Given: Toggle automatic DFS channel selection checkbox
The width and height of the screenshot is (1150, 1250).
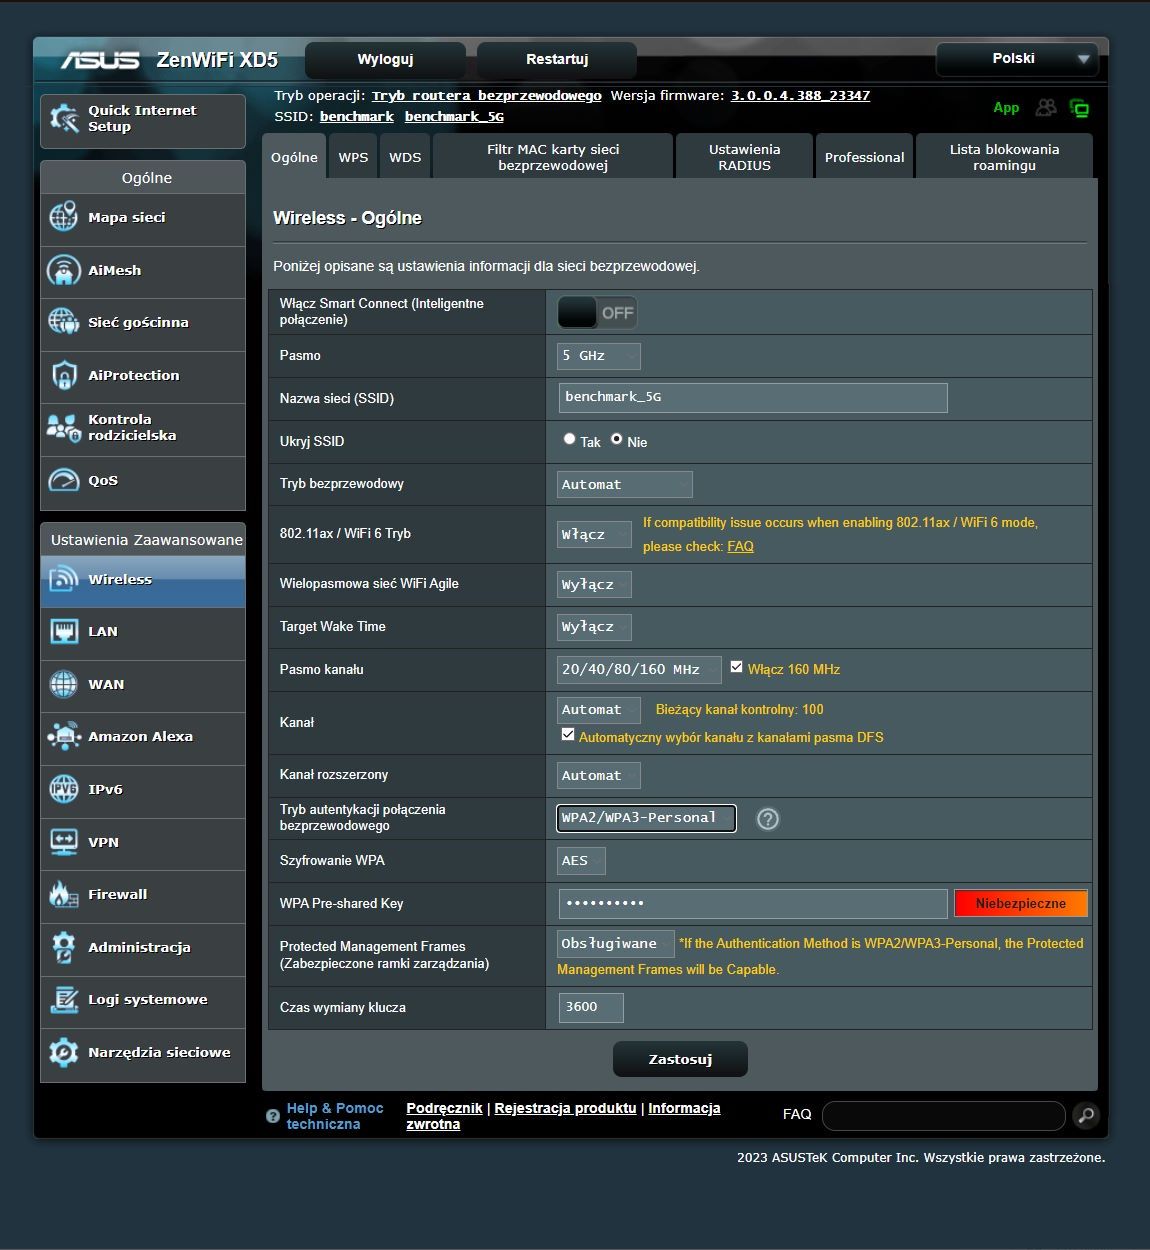Looking at the screenshot, I should (x=568, y=735).
